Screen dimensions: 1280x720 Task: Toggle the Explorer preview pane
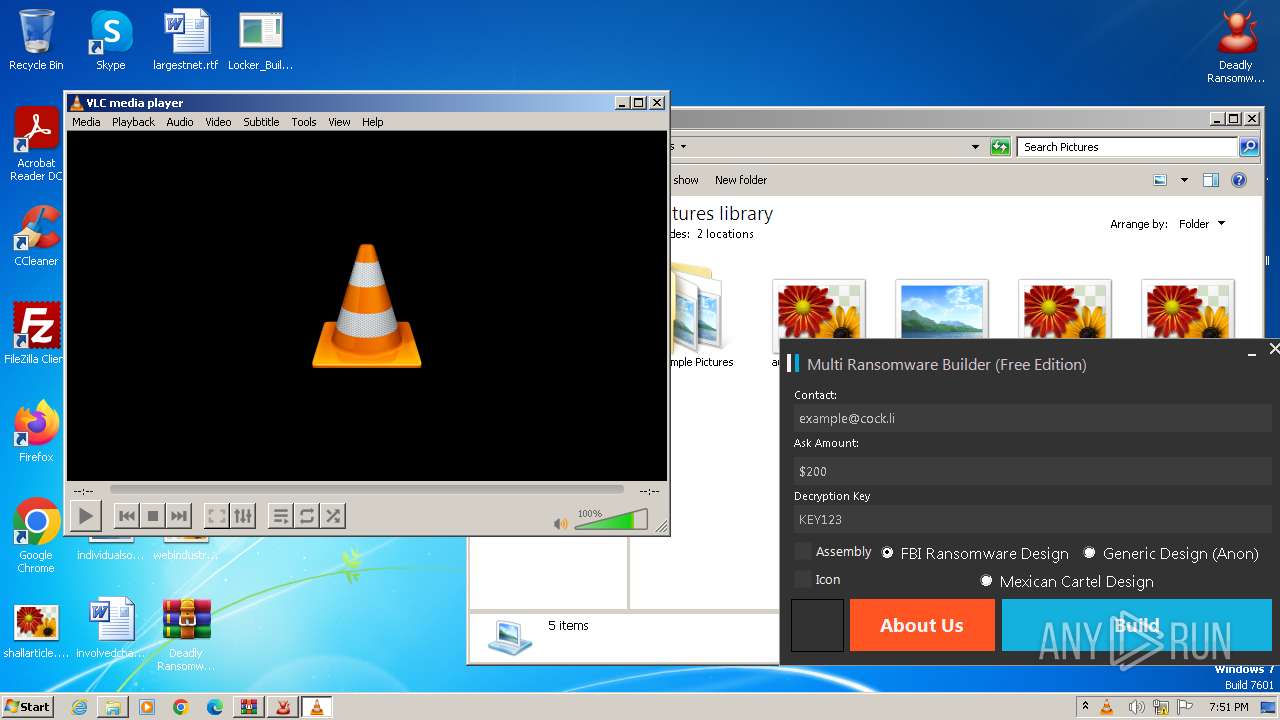(1211, 180)
